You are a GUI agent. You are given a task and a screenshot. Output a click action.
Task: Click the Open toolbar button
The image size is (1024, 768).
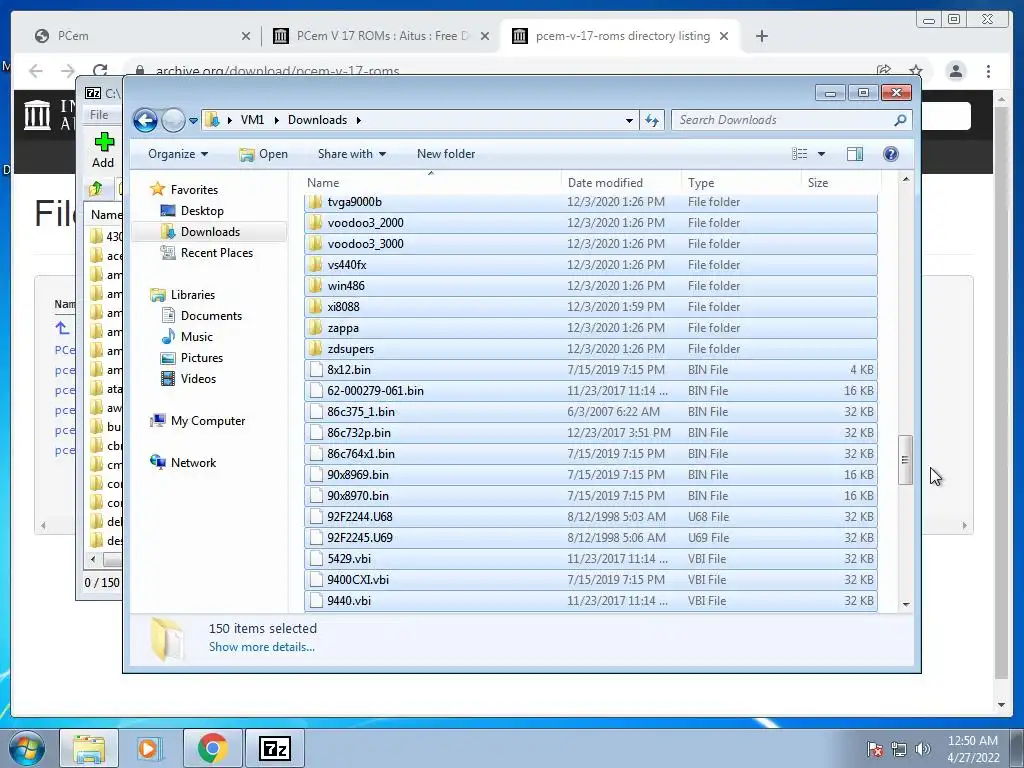coord(264,154)
